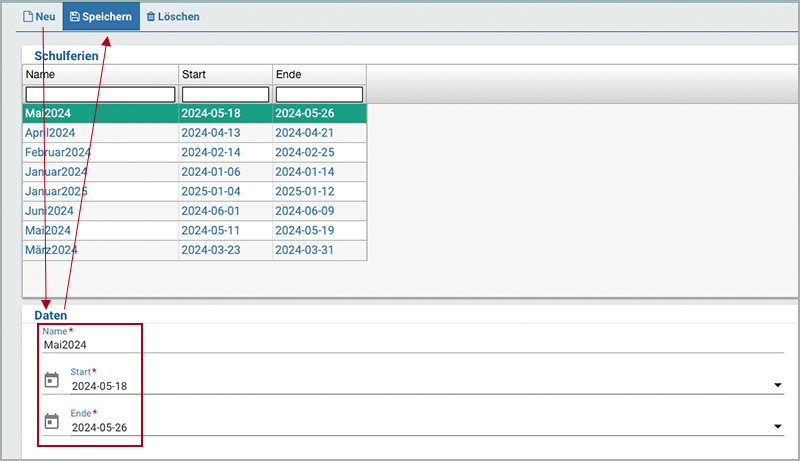The width and height of the screenshot is (800, 461).
Task: Click end date 2024-01-14 cell
Action: pyautogui.click(x=319, y=172)
